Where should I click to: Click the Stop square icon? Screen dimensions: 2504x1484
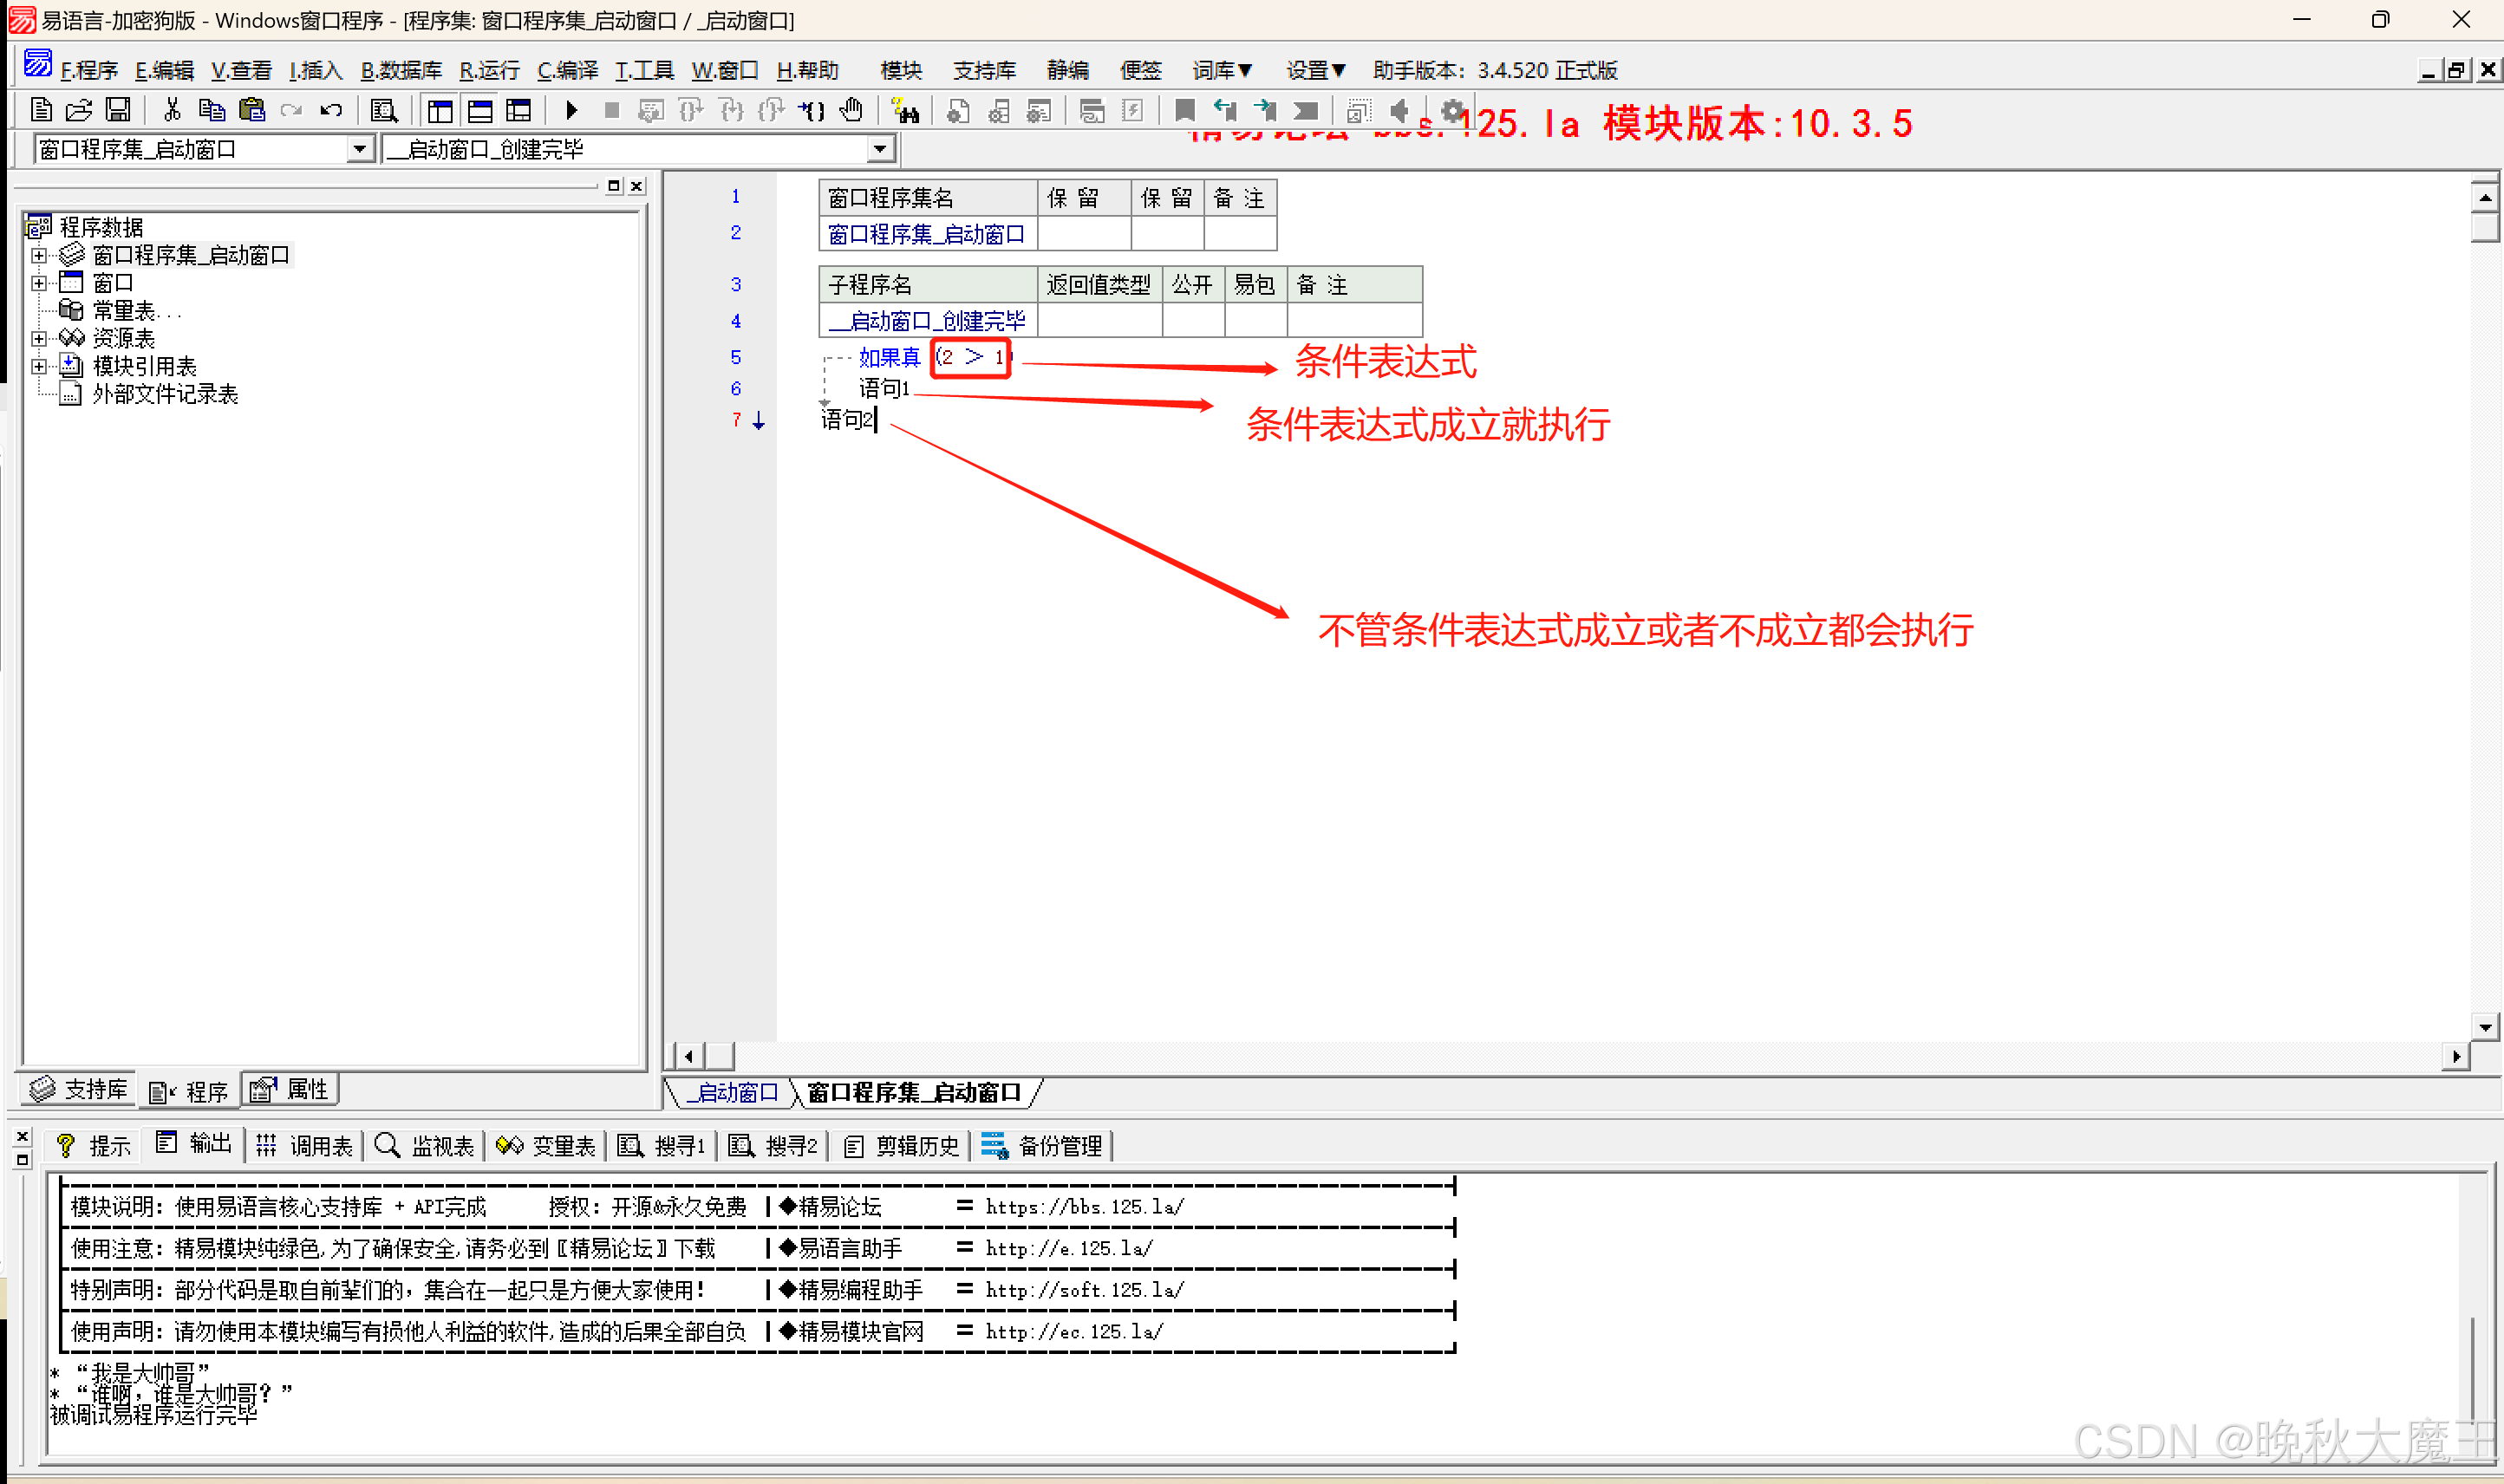pos(612,110)
